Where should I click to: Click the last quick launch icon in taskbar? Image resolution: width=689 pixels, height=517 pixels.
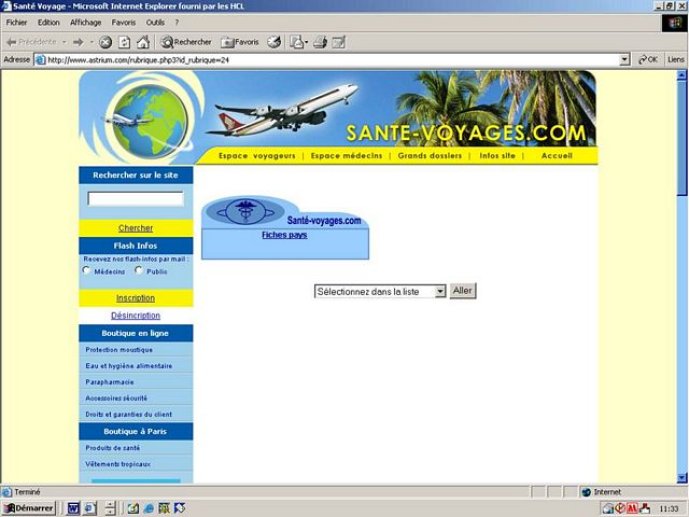[x=179, y=508]
